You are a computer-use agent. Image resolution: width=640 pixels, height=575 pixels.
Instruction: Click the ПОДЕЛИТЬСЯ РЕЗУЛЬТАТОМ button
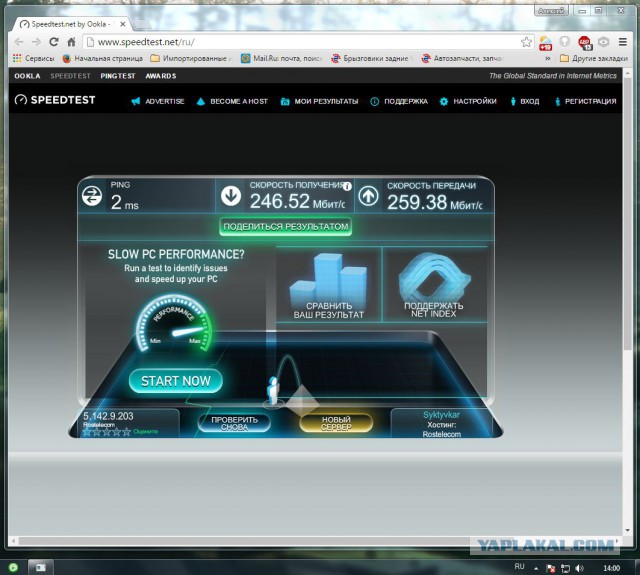pyautogui.click(x=285, y=227)
